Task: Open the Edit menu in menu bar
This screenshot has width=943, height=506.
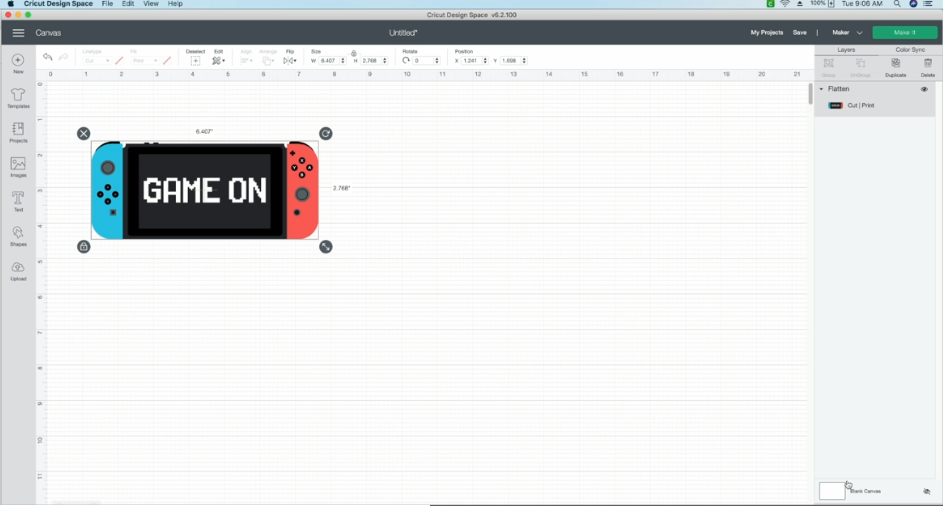Action: click(x=128, y=4)
